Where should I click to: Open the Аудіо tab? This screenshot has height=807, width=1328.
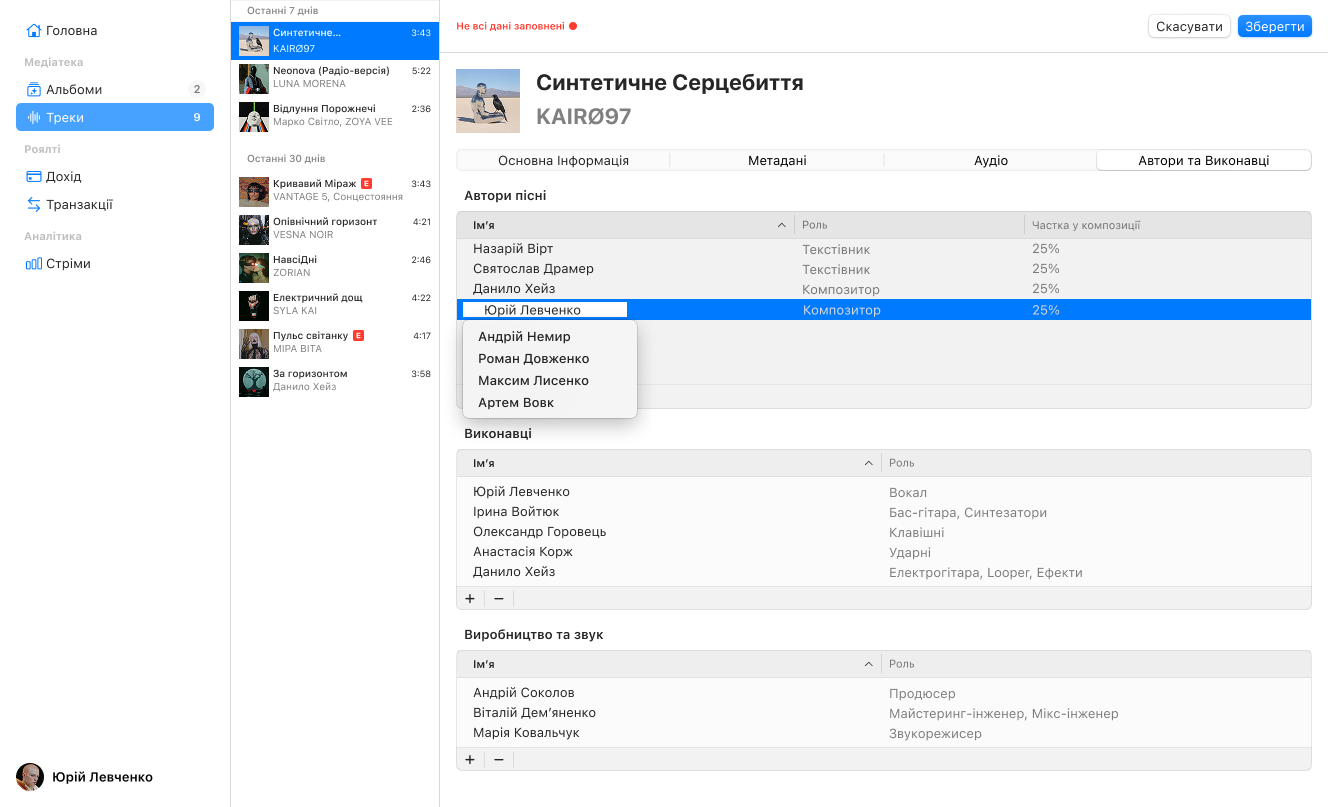(x=990, y=160)
